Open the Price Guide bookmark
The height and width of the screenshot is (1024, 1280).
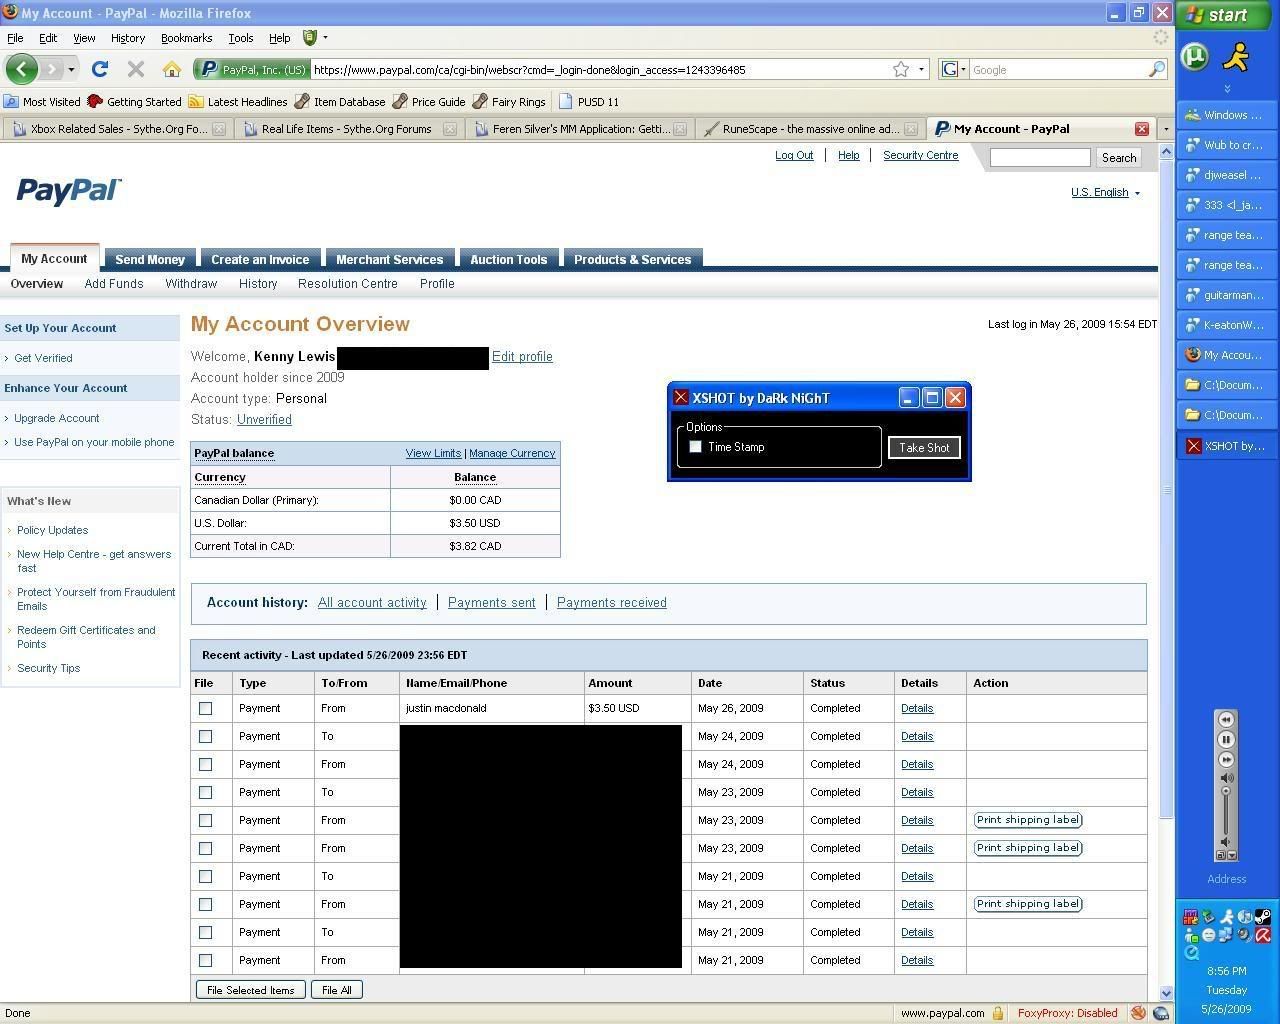tap(429, 101)
